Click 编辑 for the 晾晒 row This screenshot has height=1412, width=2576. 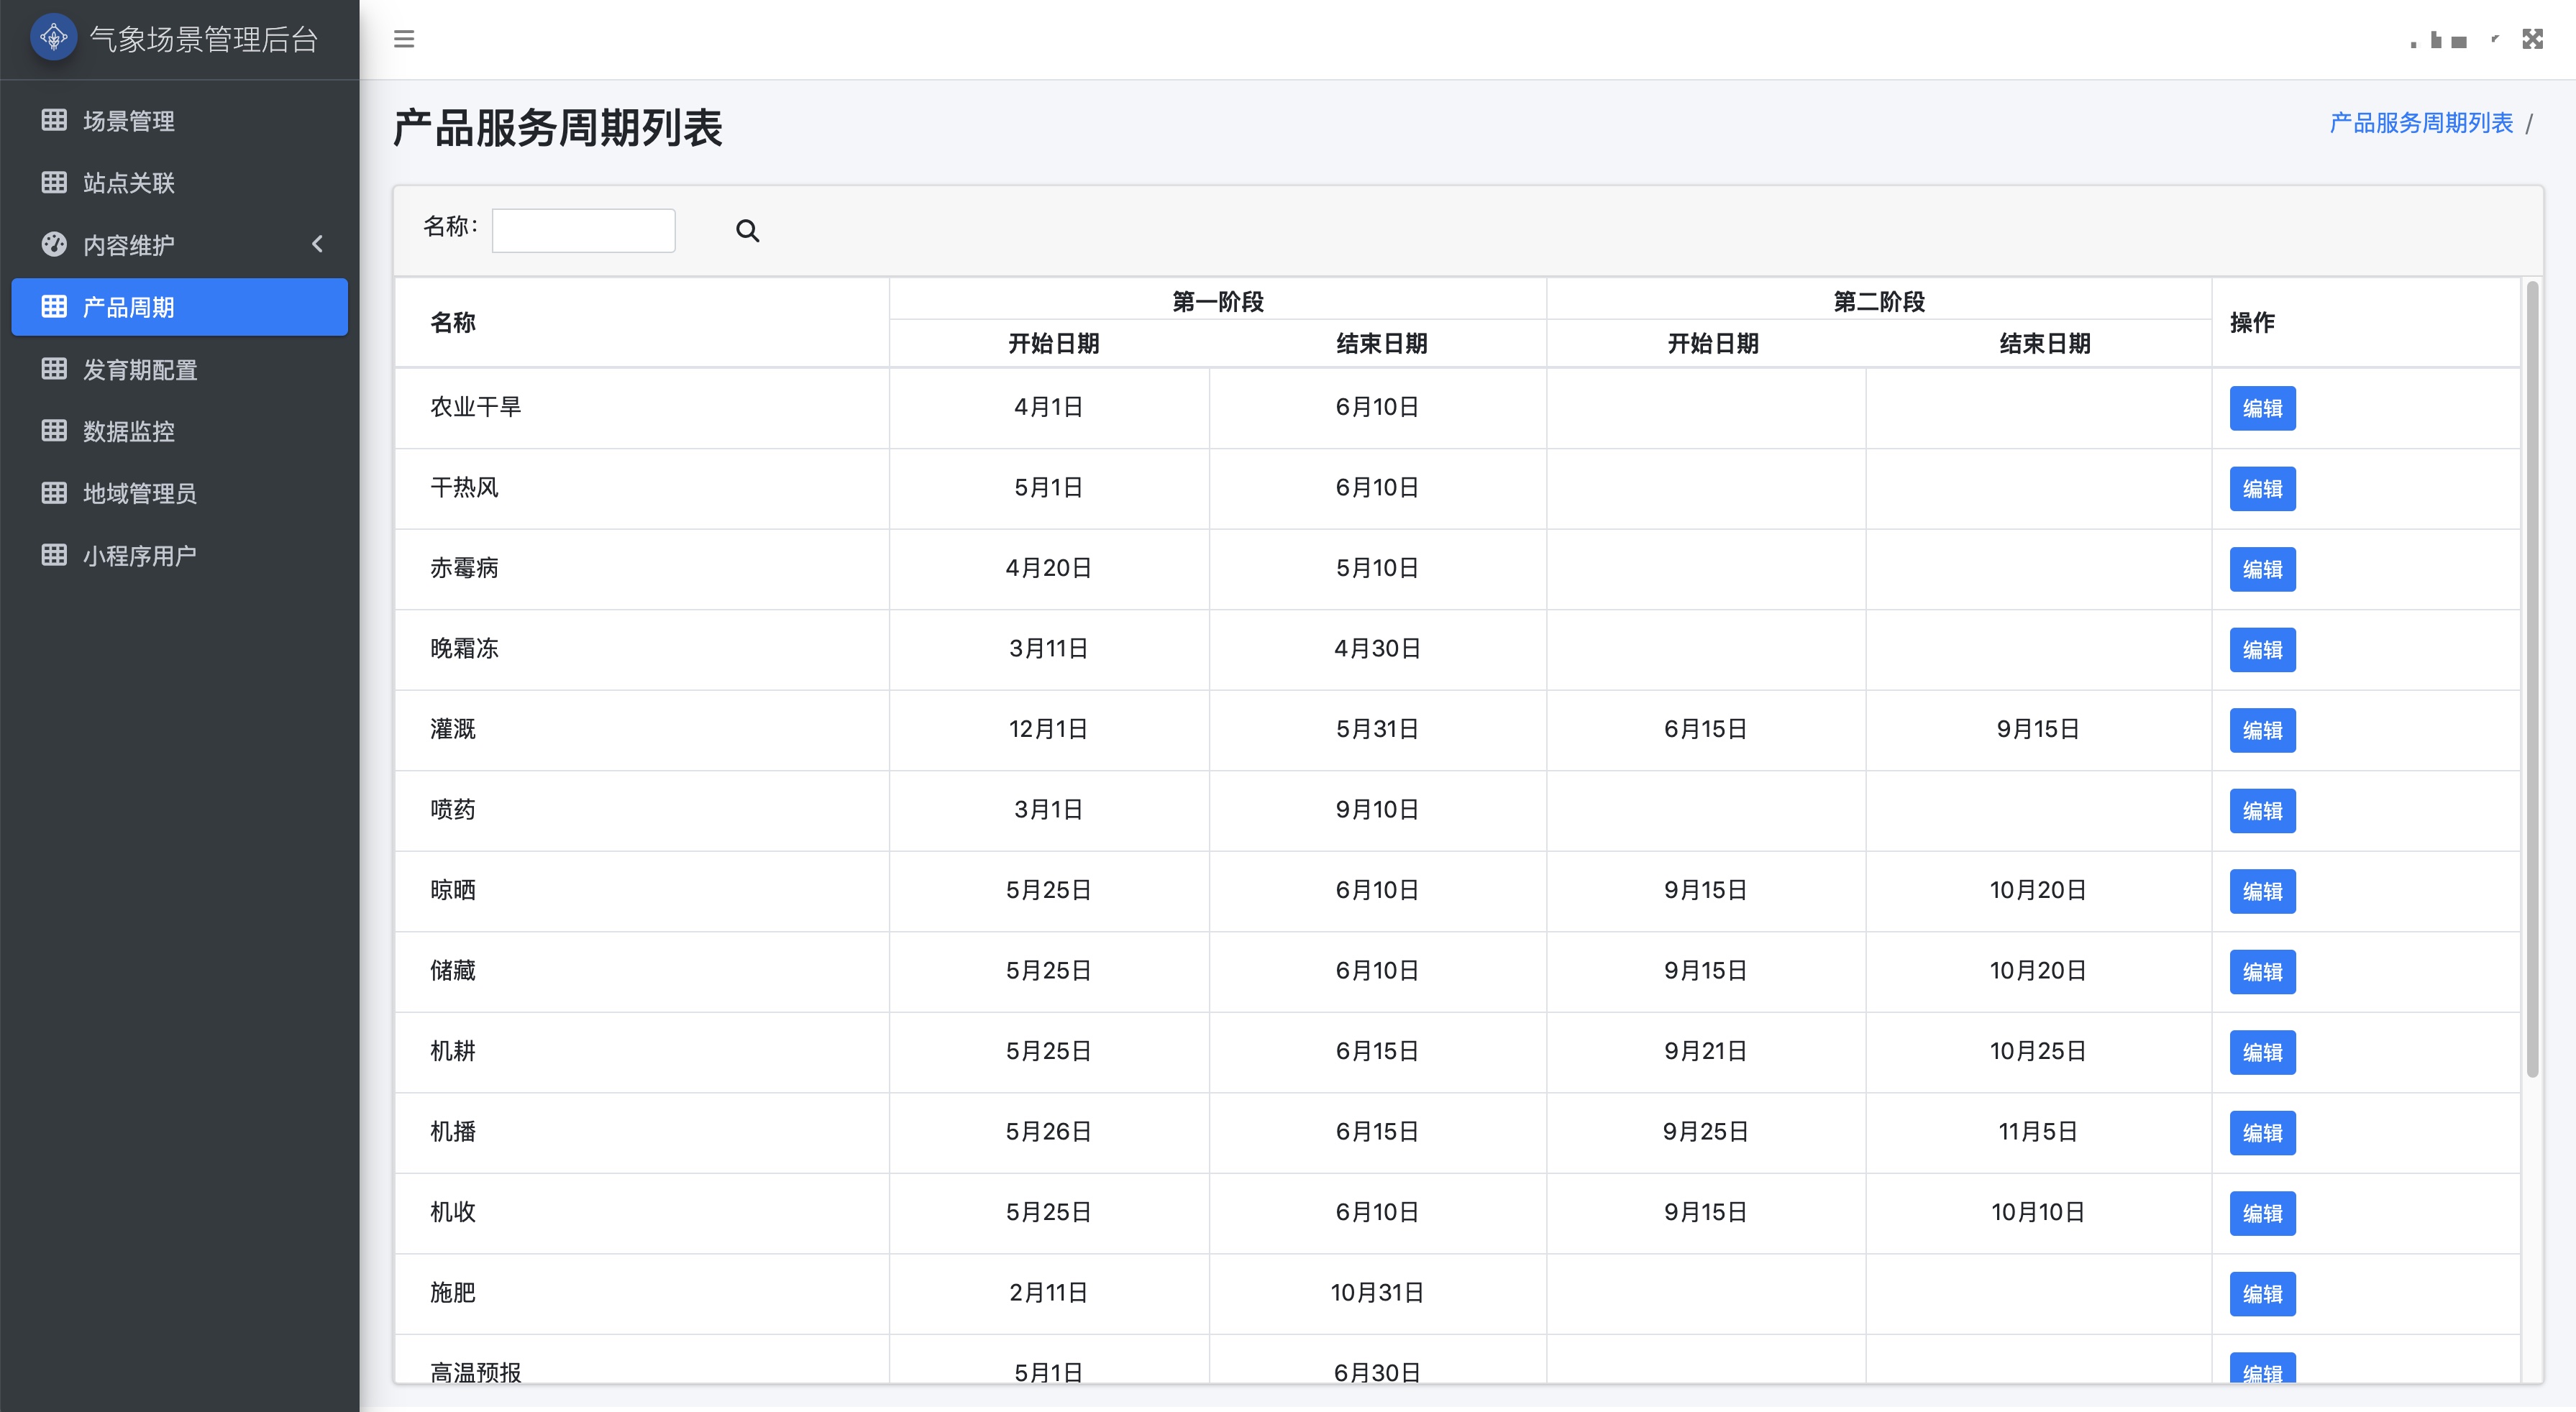[x=2262, y=891]
